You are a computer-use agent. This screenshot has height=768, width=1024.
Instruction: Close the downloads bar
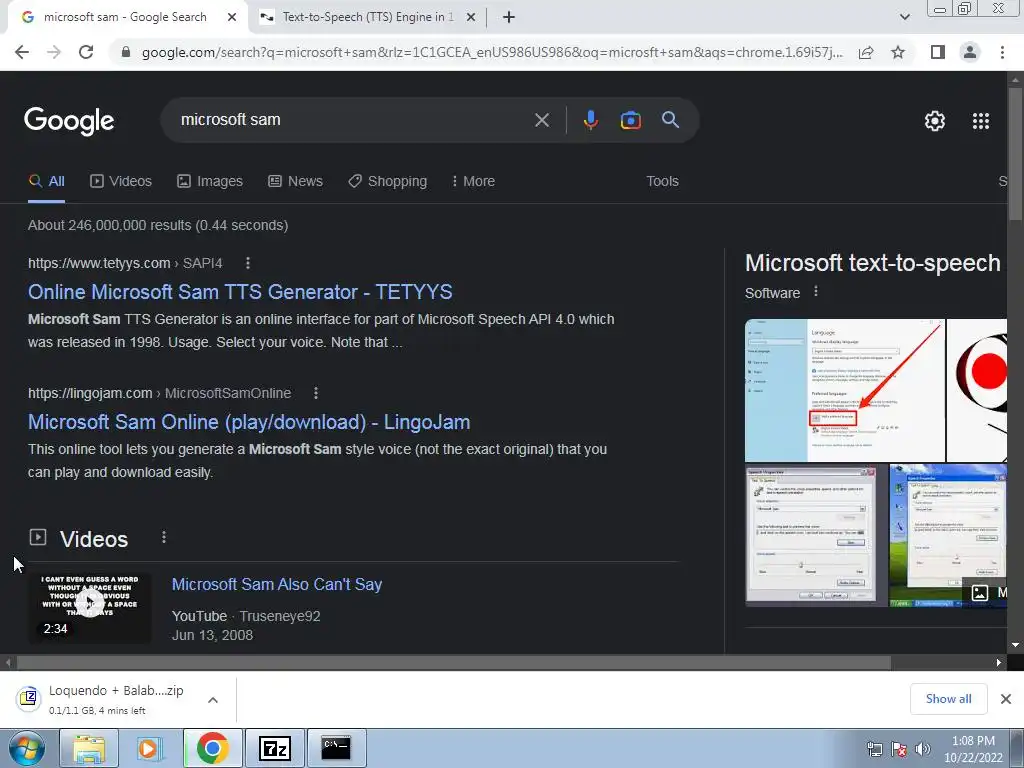click(1006, 699)
